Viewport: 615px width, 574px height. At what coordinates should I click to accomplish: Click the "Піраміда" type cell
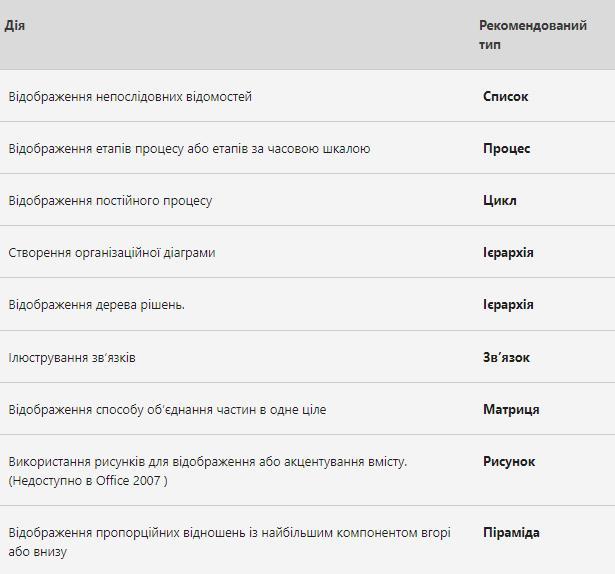[511, 533]
